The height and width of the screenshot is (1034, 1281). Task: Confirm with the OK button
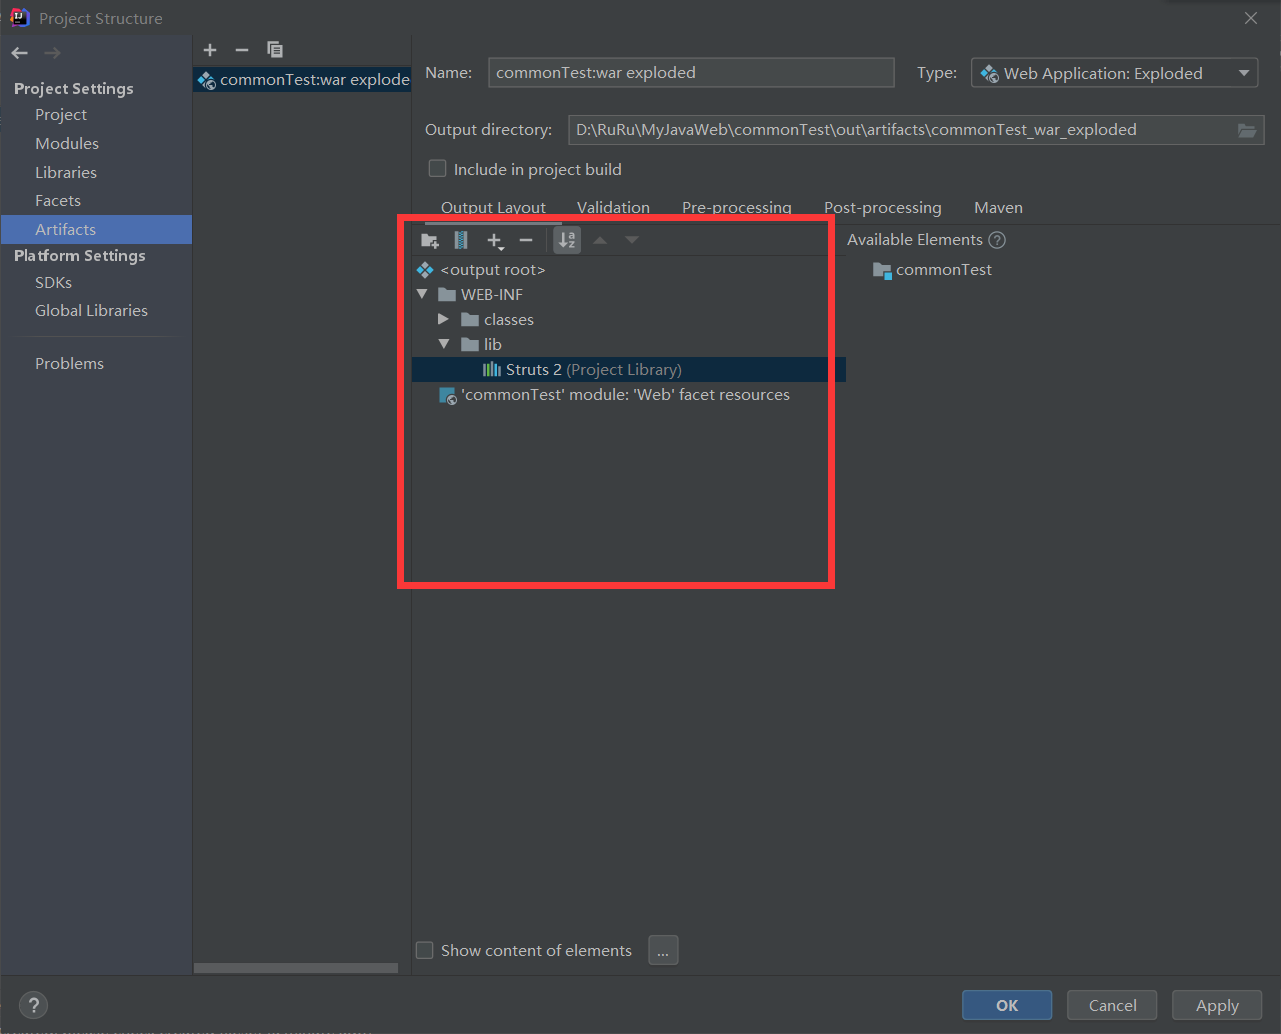(x=1007, y=1005)
